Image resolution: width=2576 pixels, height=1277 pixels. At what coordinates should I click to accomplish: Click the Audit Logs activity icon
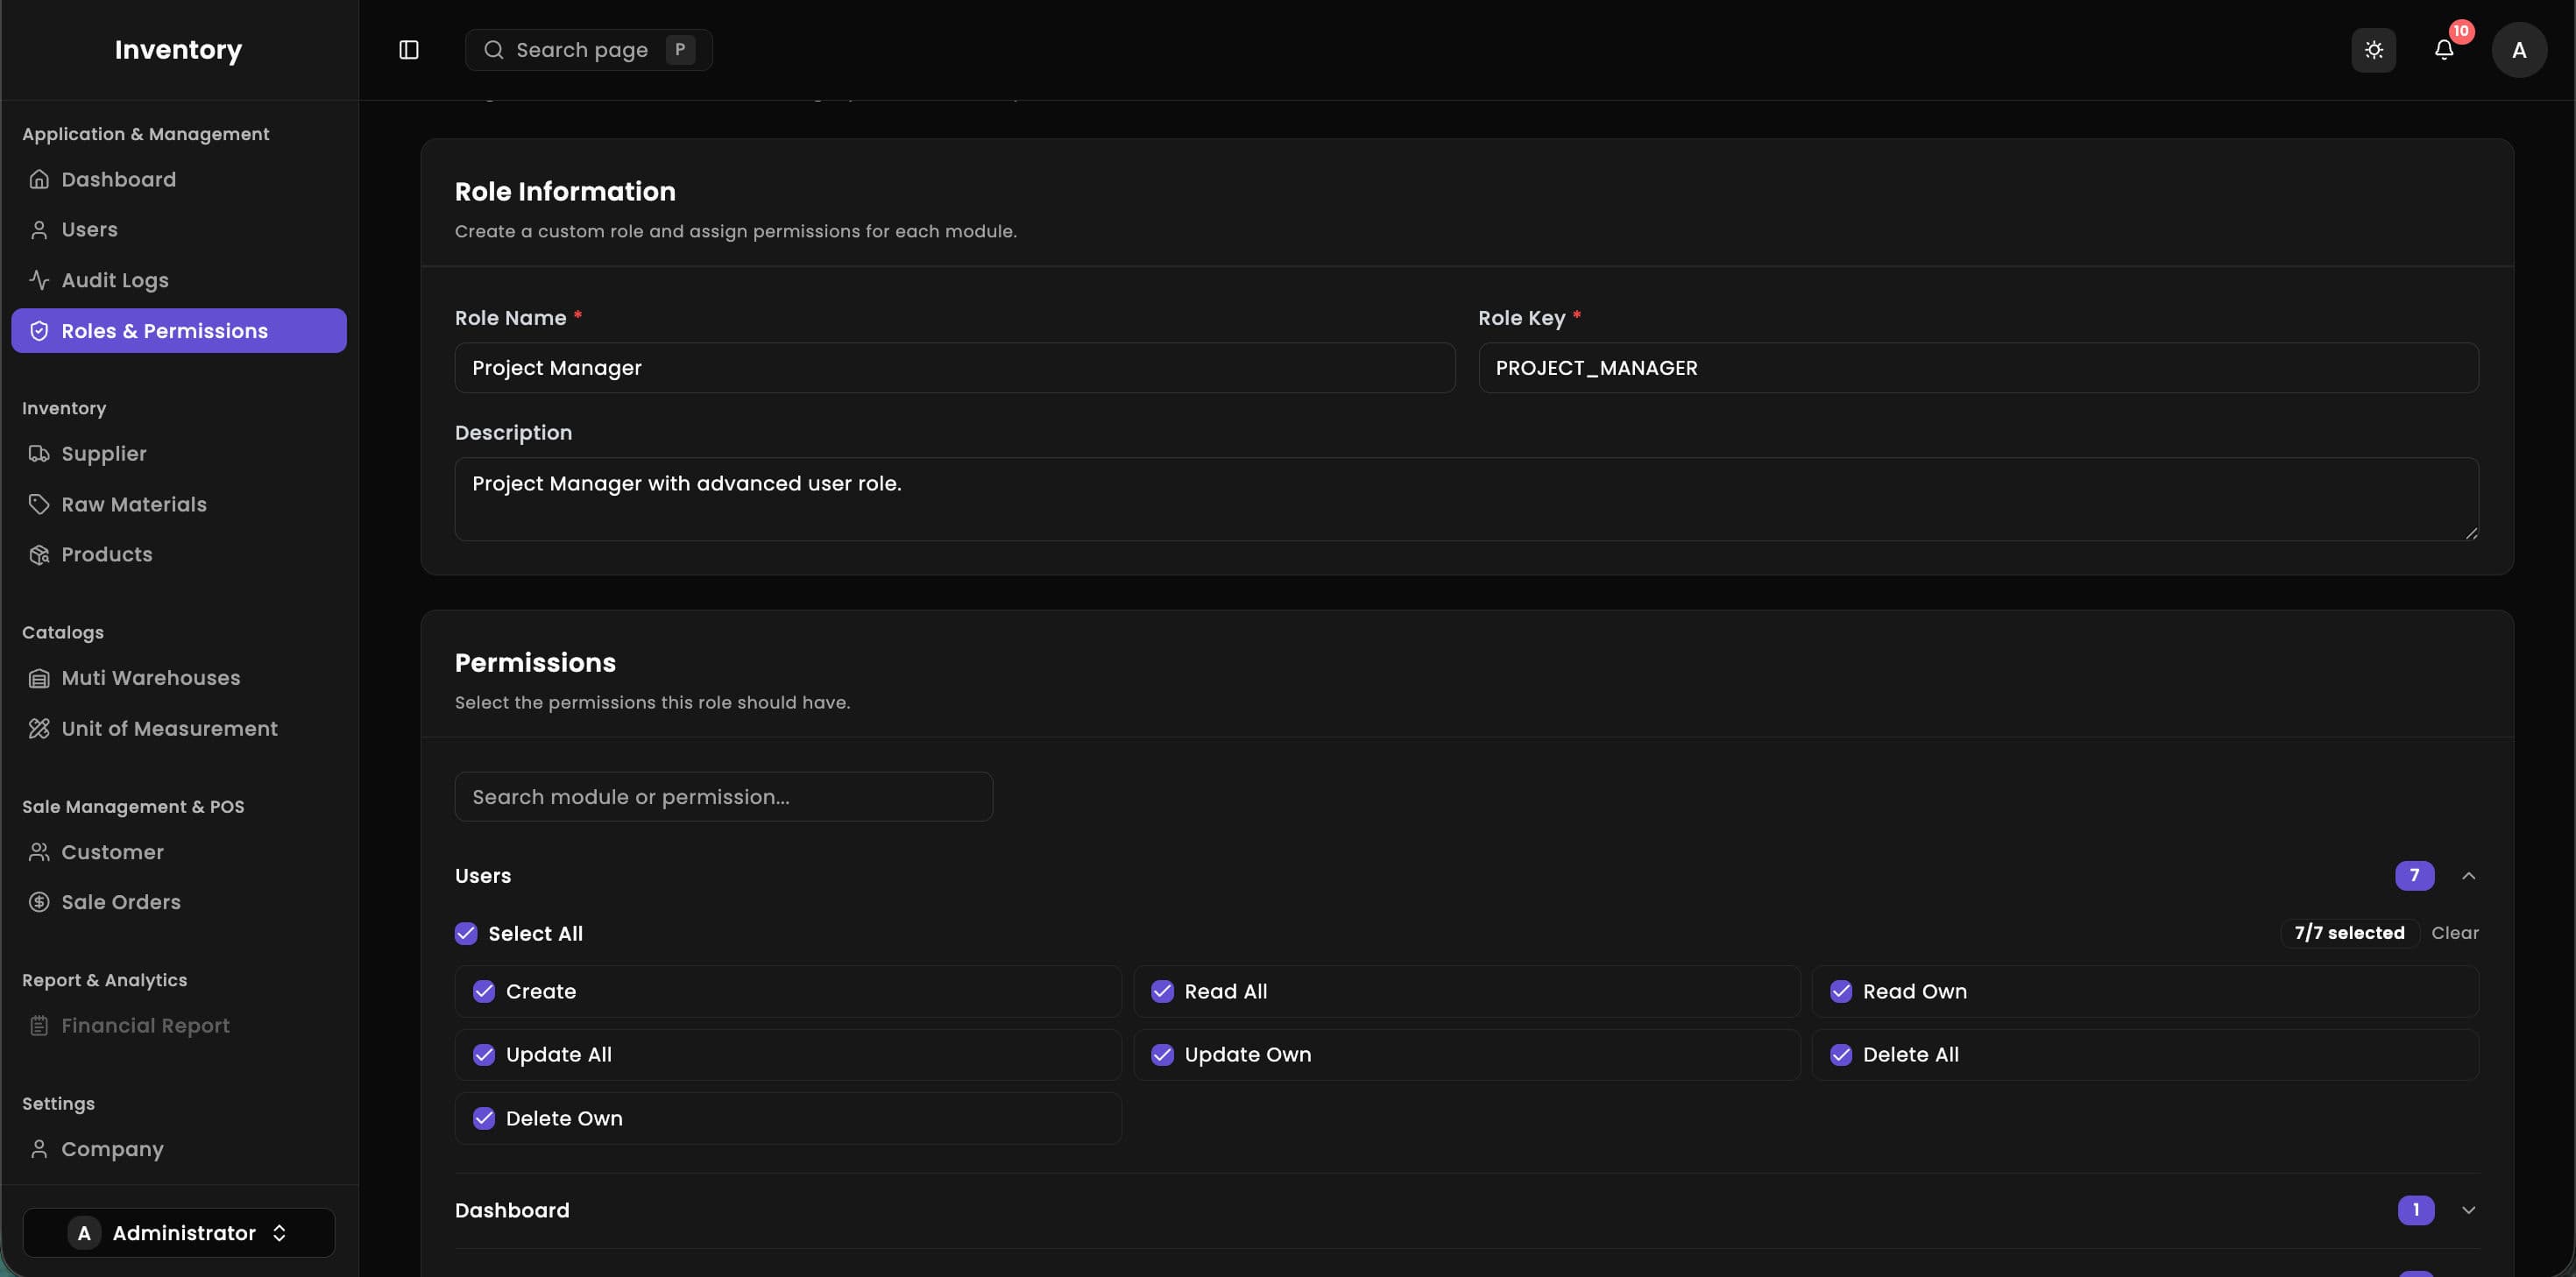tap(39, 280)
